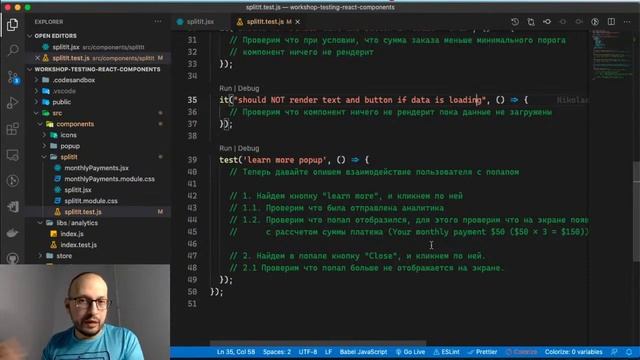Open the Docker view in activity bar

(13, 233)
